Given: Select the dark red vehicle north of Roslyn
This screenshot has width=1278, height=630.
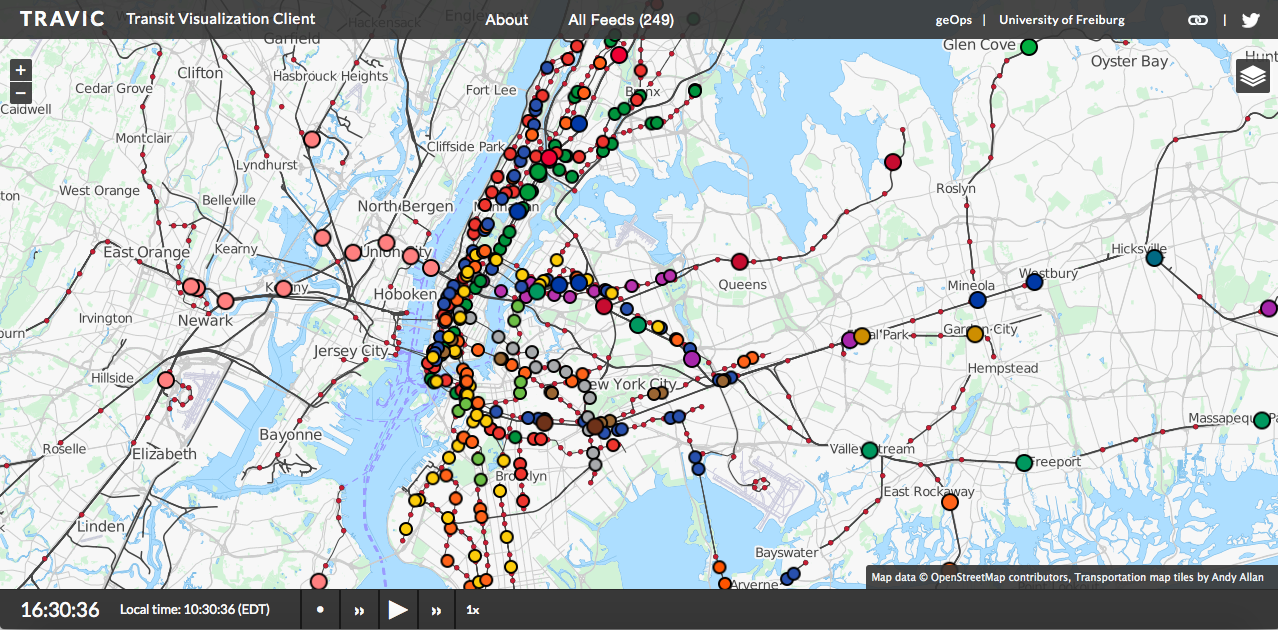Looking at the screenshot, I should pyautogui.click(x=893, y=162).
